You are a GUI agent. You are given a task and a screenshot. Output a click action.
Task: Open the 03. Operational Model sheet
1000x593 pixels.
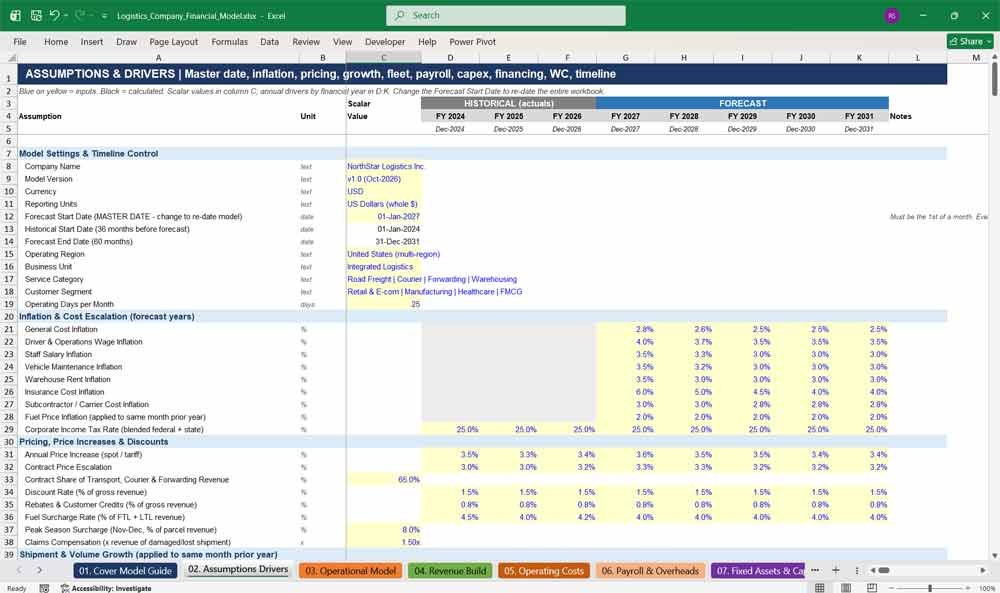[x=351, y=571]
